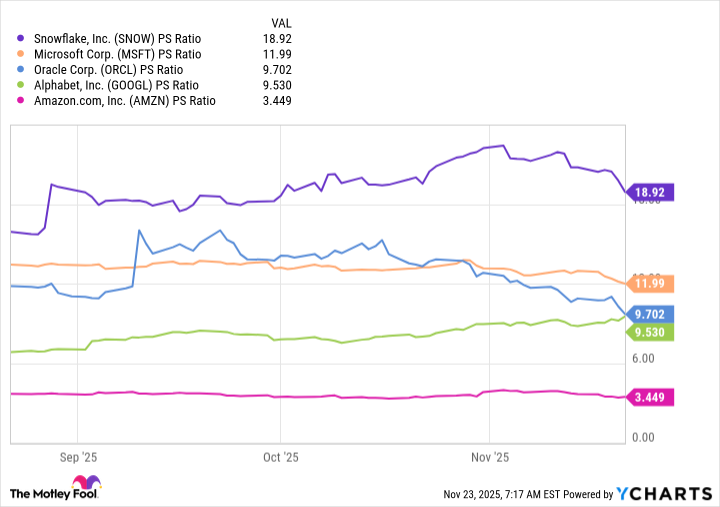Screen dimensions: 720x507
Task: Select the Microsoft Corp. (MSFT) PS Ratio label
Action: point(118,54)
